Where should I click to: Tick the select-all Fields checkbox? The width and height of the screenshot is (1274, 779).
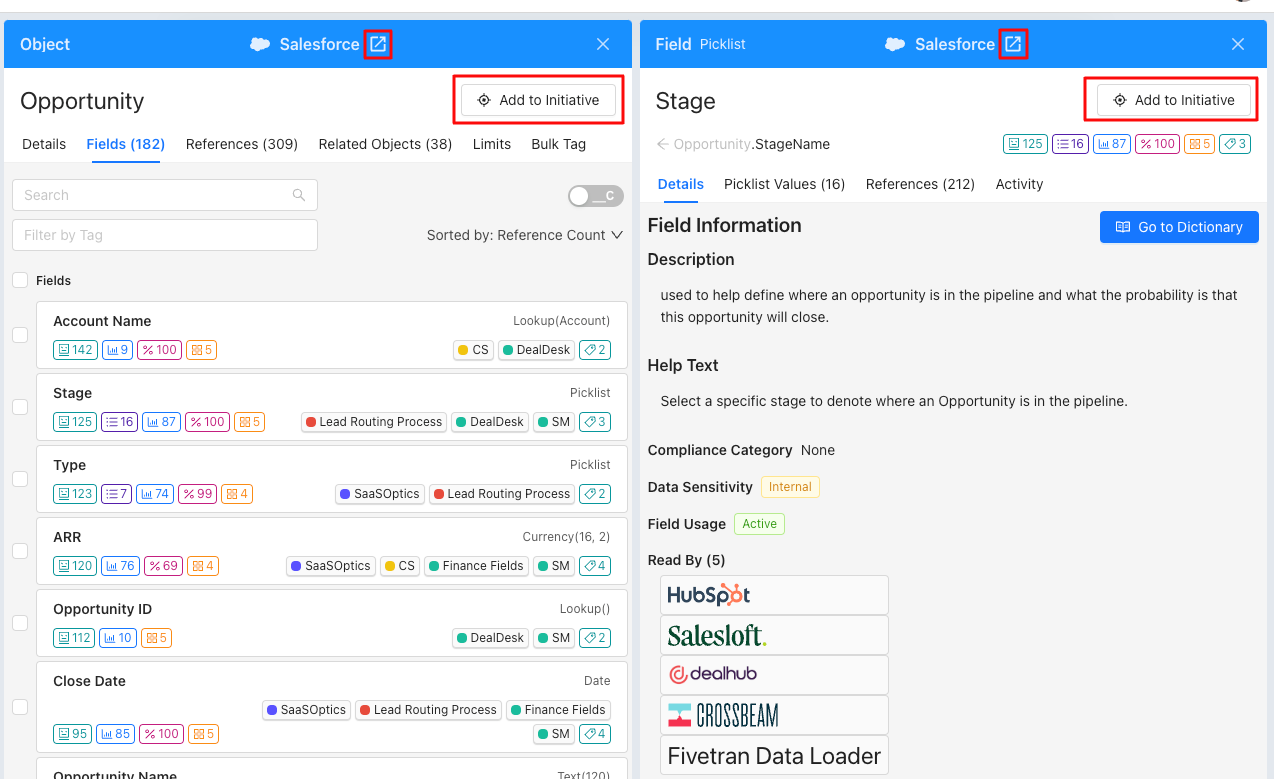20,281
